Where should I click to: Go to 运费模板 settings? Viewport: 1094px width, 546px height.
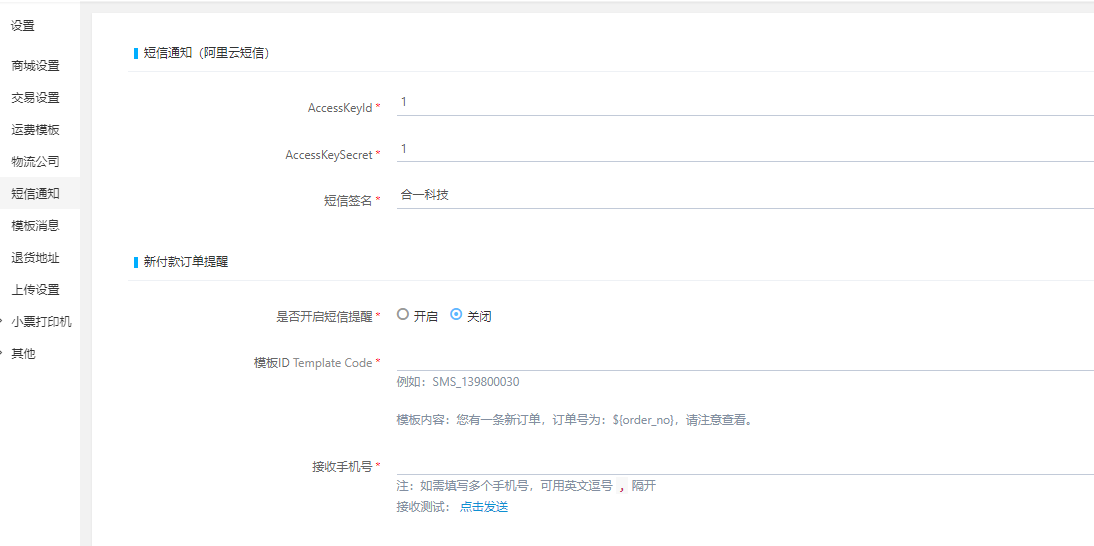tap(36, 130)
